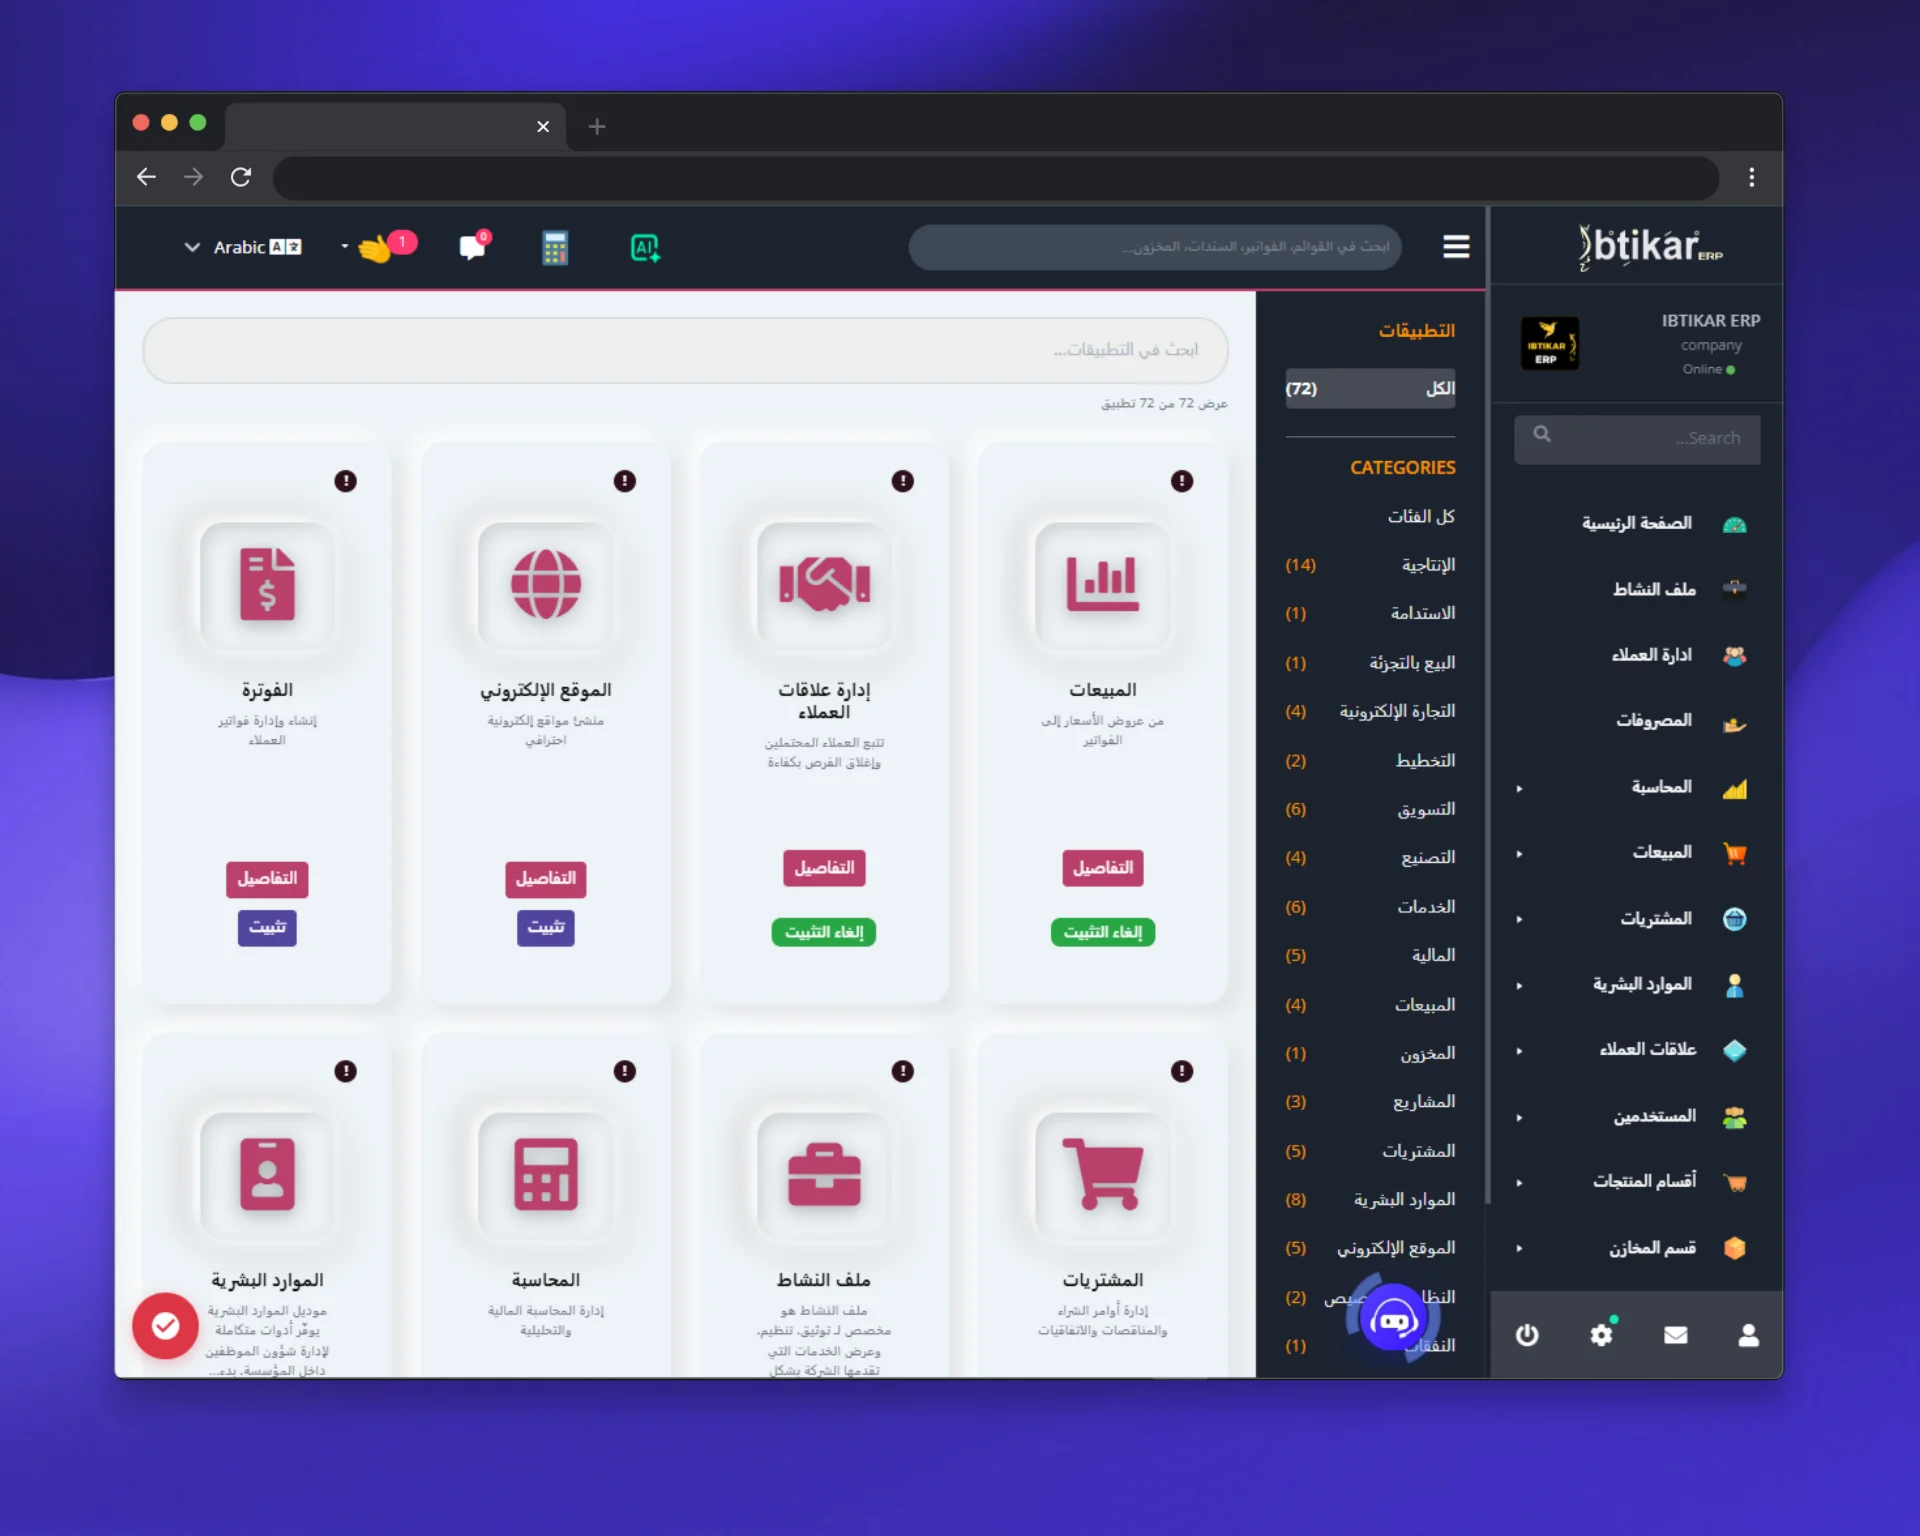Viewport: 1920px width, 1536px height.
Task: Expand the المحاسبة accounting submenu
Action: pyautogui.click(x=1521, y=788)
